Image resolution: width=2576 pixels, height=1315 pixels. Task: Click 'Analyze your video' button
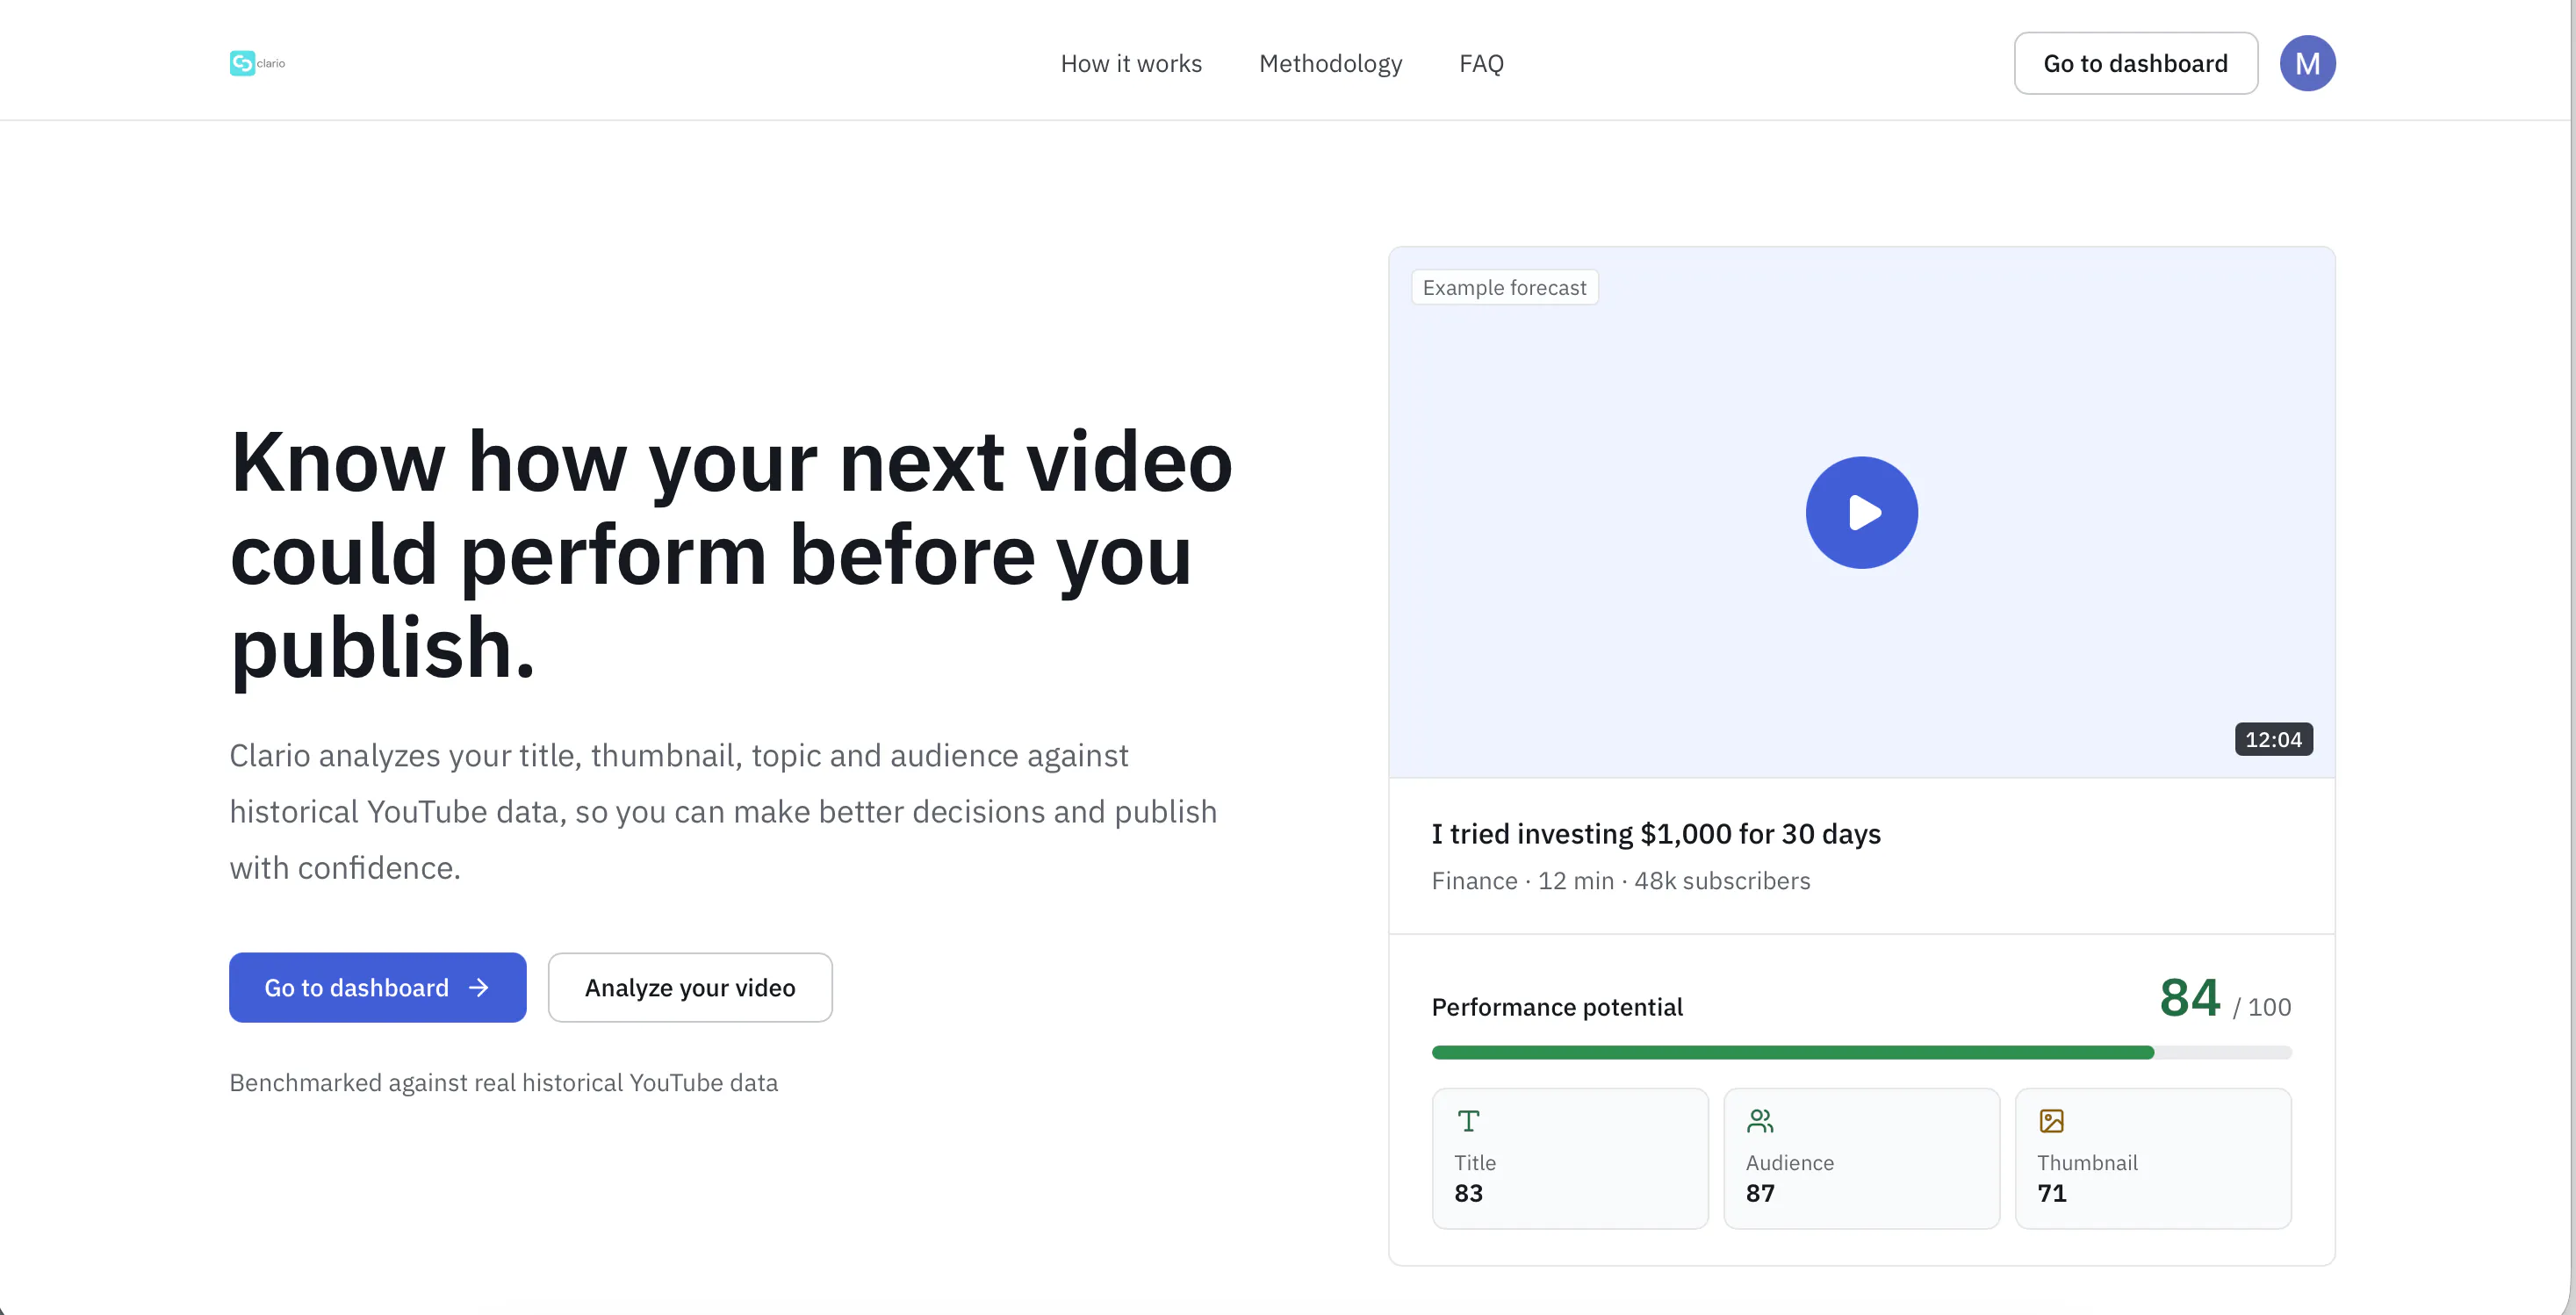(x=690, y=987)
